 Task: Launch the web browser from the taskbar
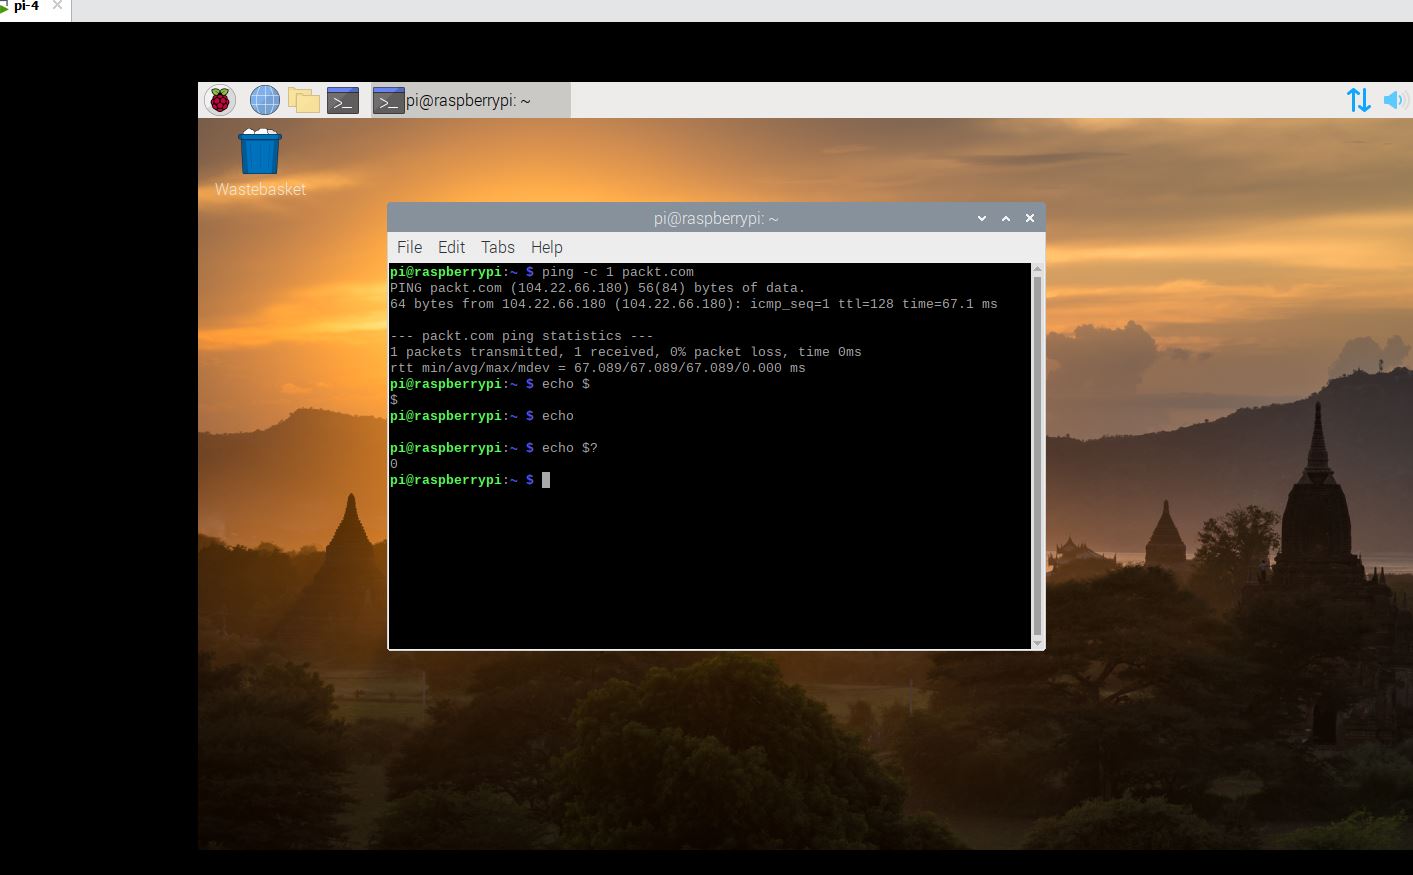point(263,99)
